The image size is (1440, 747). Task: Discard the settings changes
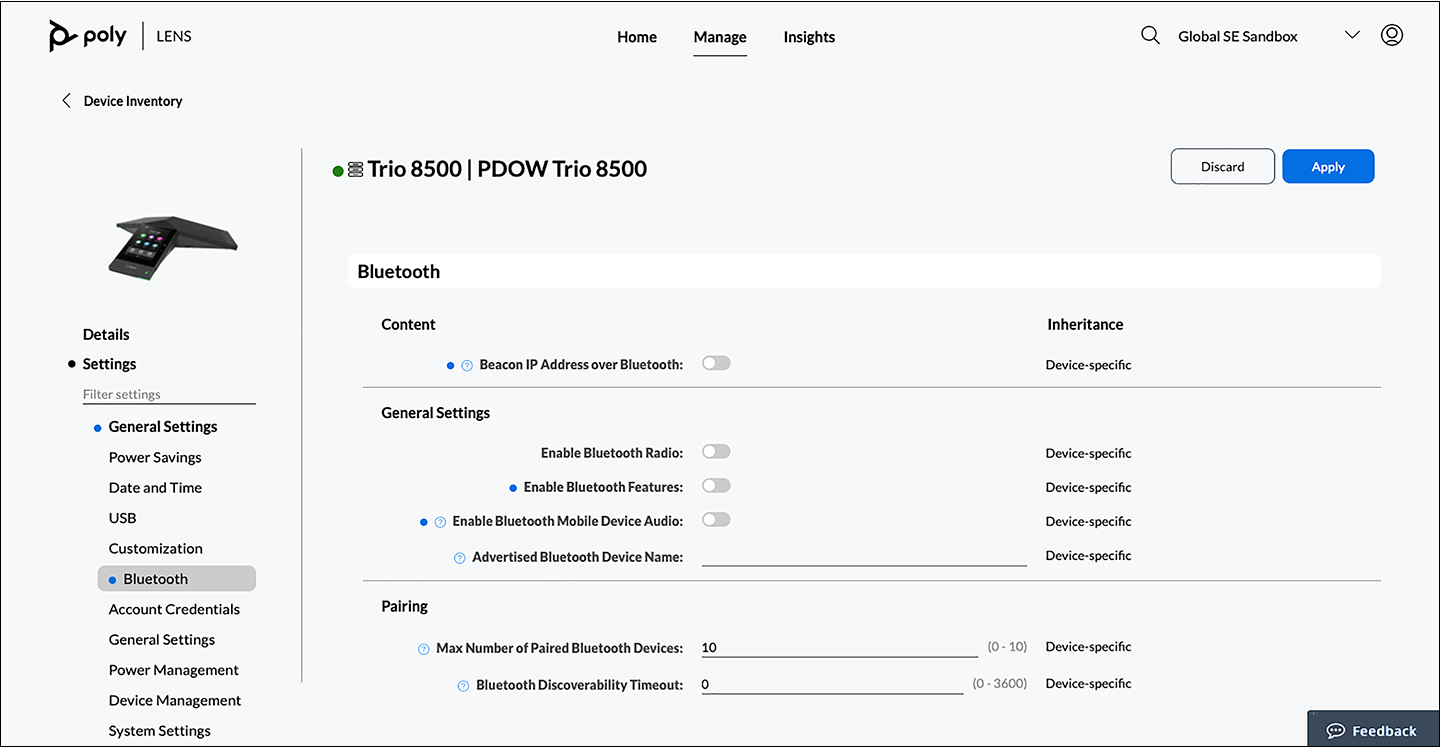pyautogui.click(x=1222, y=167)
